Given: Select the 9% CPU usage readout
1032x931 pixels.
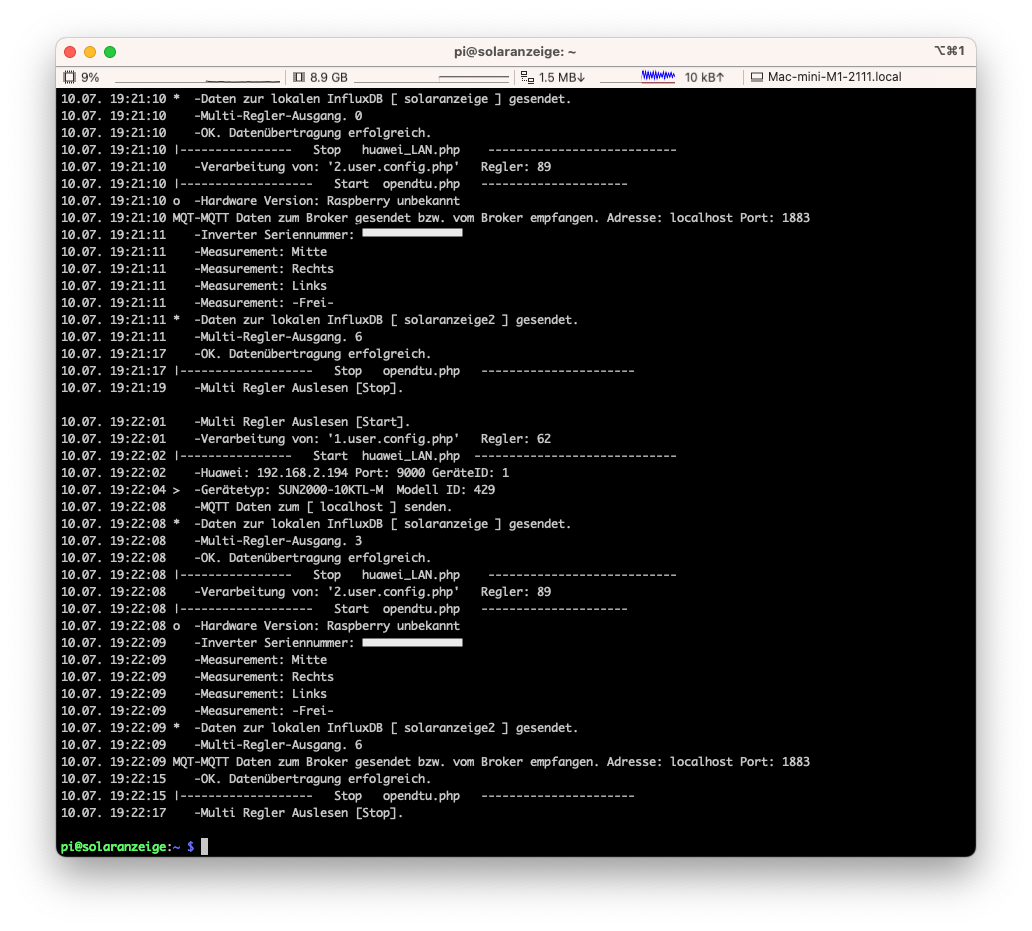Looking at the screenshot, I should 90,77.
